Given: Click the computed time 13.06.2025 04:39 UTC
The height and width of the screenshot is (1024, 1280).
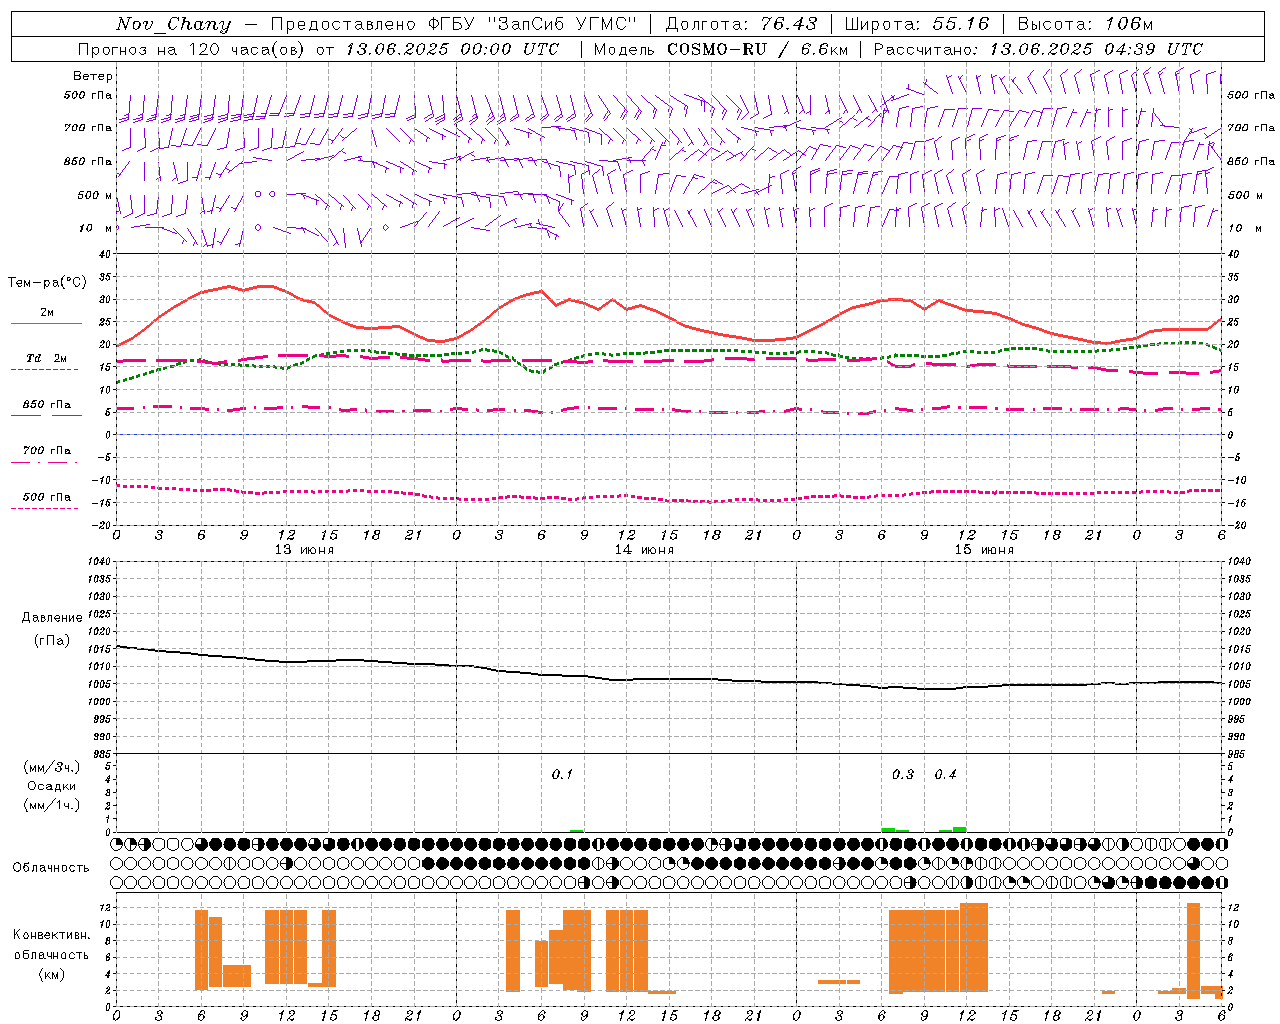Looking at the screenshot, I should 1096,49.
